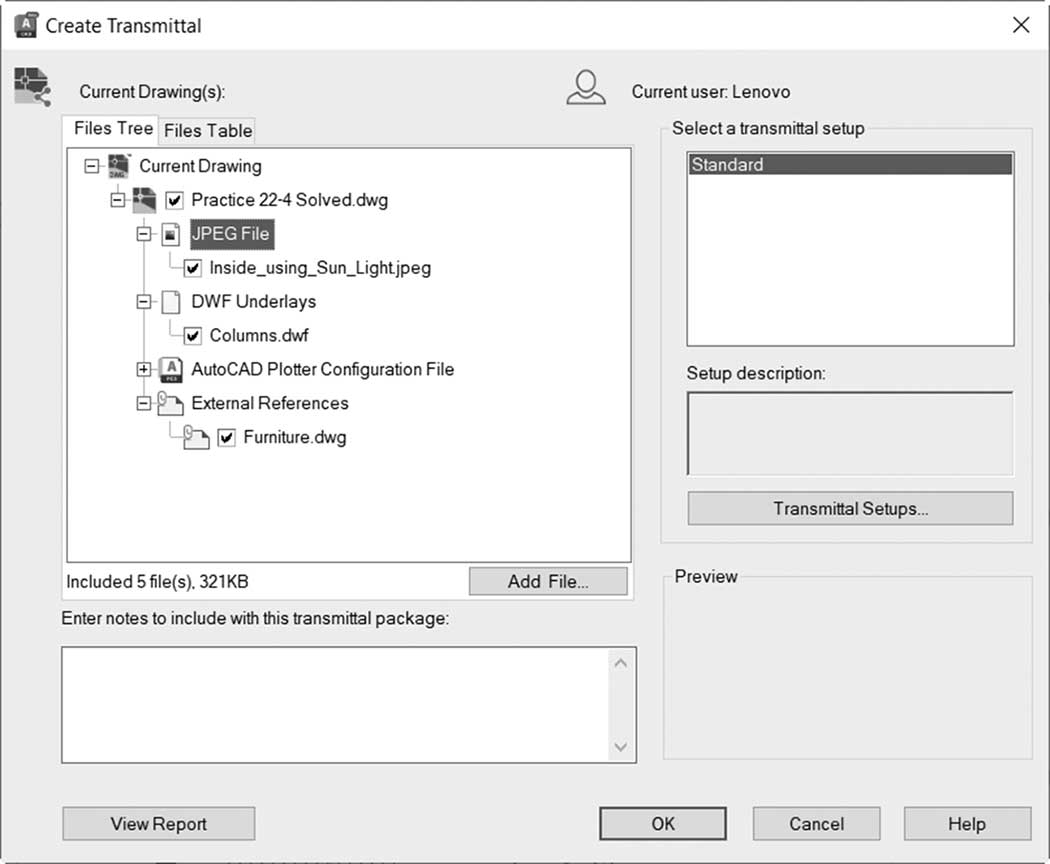Uncheck Inside_using_Sun_Light.jpeg checkbox
Image resolution: width=1050 pixels, height=864 pixels.
[x=193, y=268]
